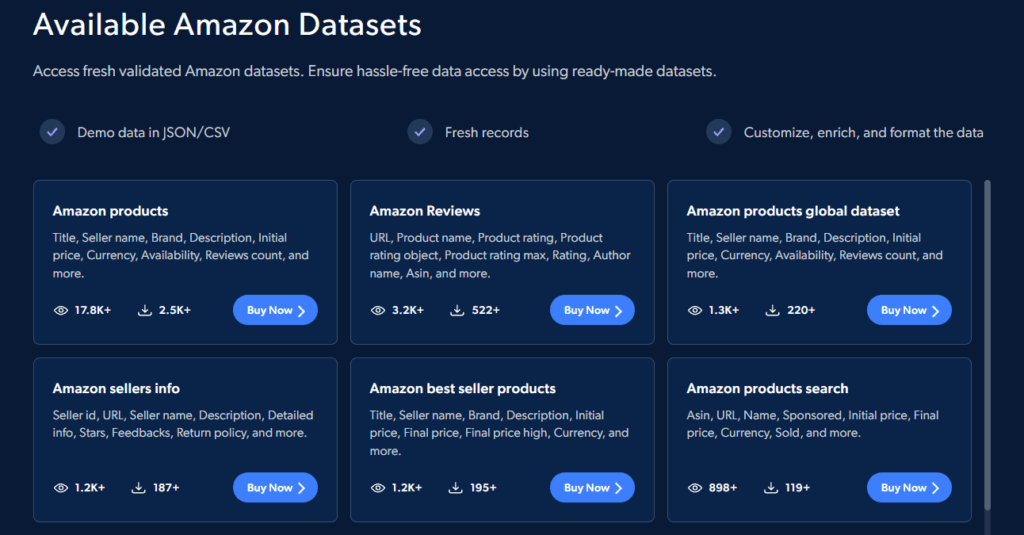Viewport: 1024px width, 535px height.
Task: Click the eye icon on Amazon sellers info card
Action: click(61, 488)
